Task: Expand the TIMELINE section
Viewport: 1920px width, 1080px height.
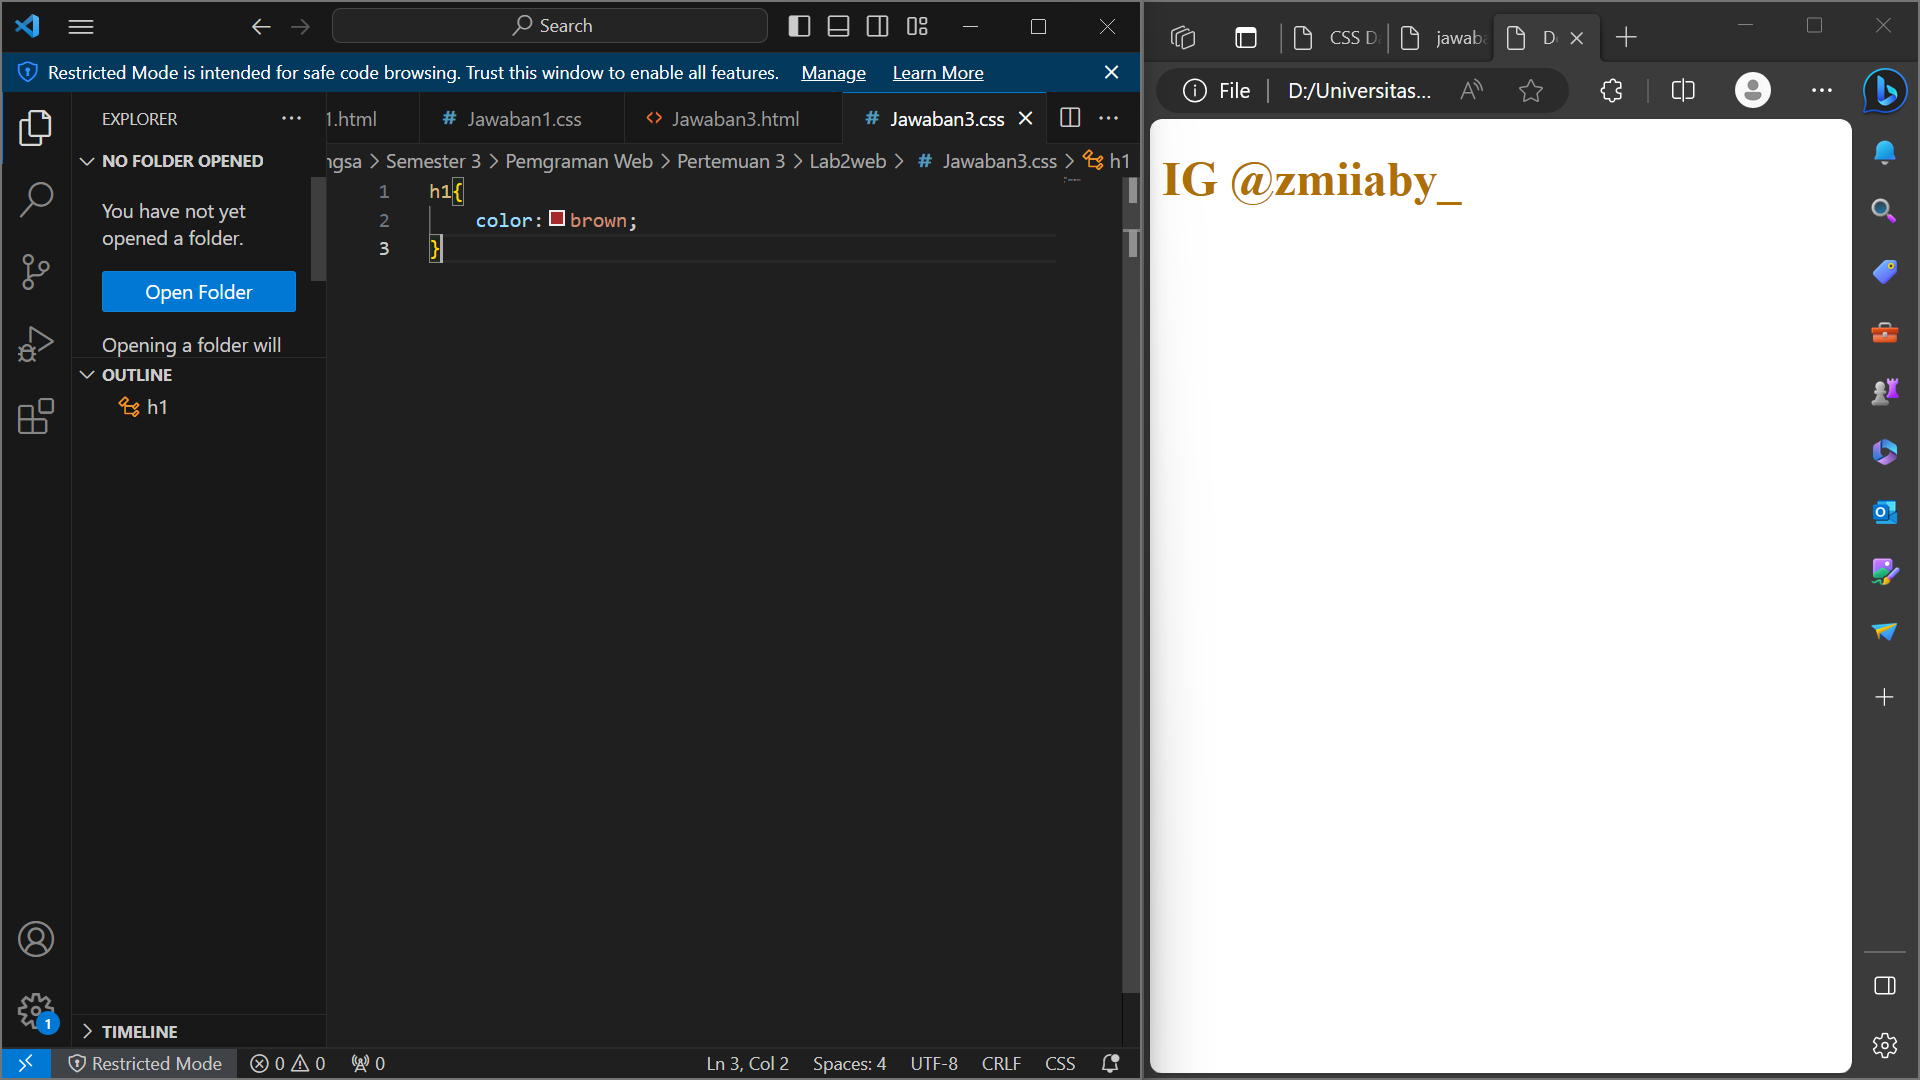Action: (x=88, y=1031)
